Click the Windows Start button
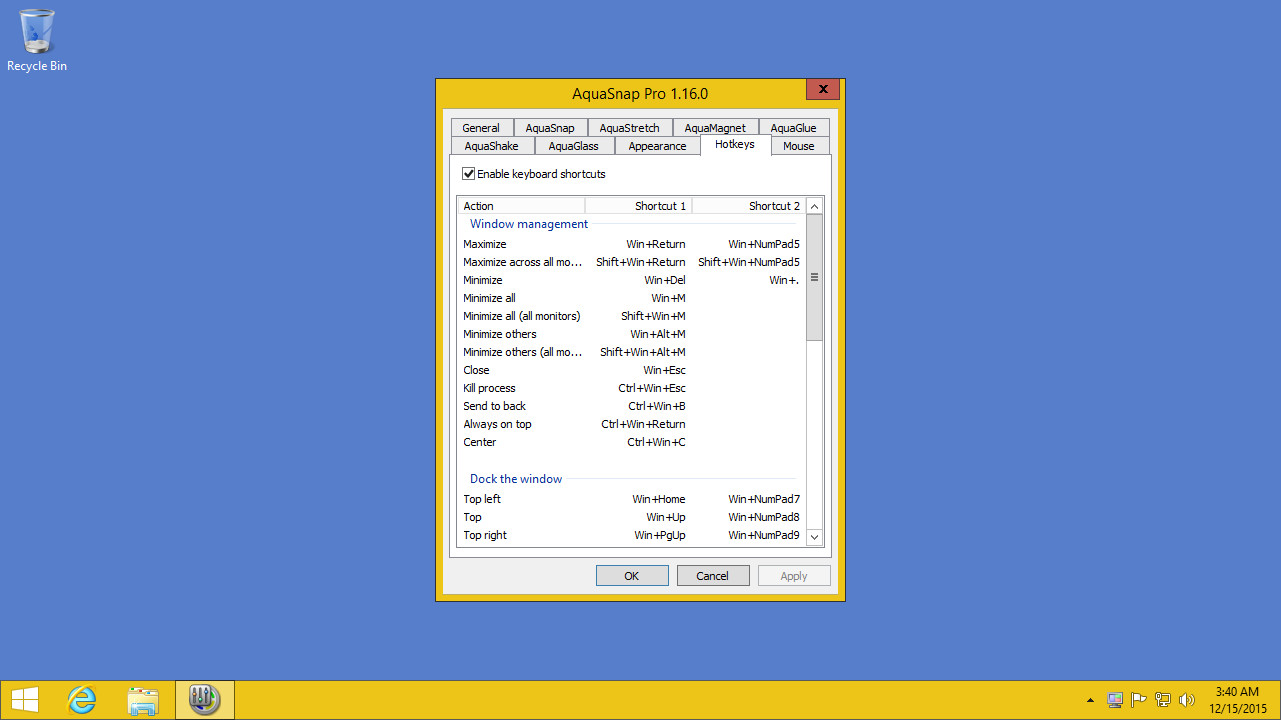Viewport: 1281px width, 720px height. click(x=23, y=698)
